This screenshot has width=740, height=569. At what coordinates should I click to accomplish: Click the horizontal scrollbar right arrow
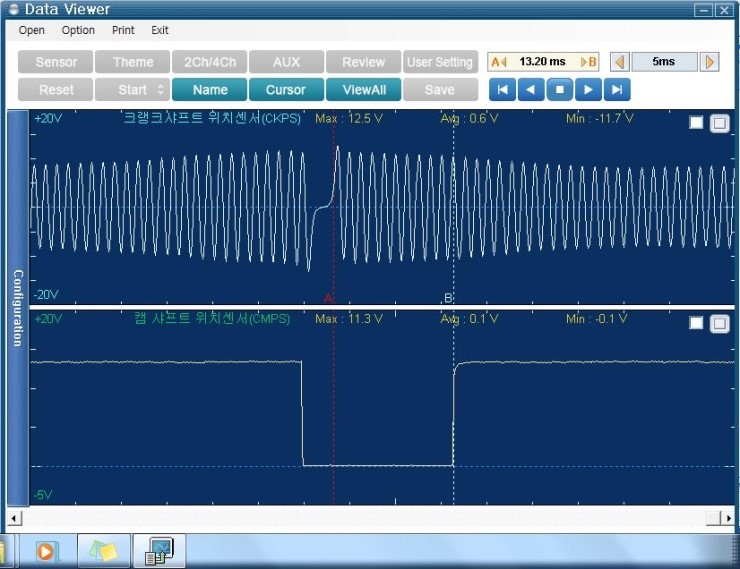[728, 518]
